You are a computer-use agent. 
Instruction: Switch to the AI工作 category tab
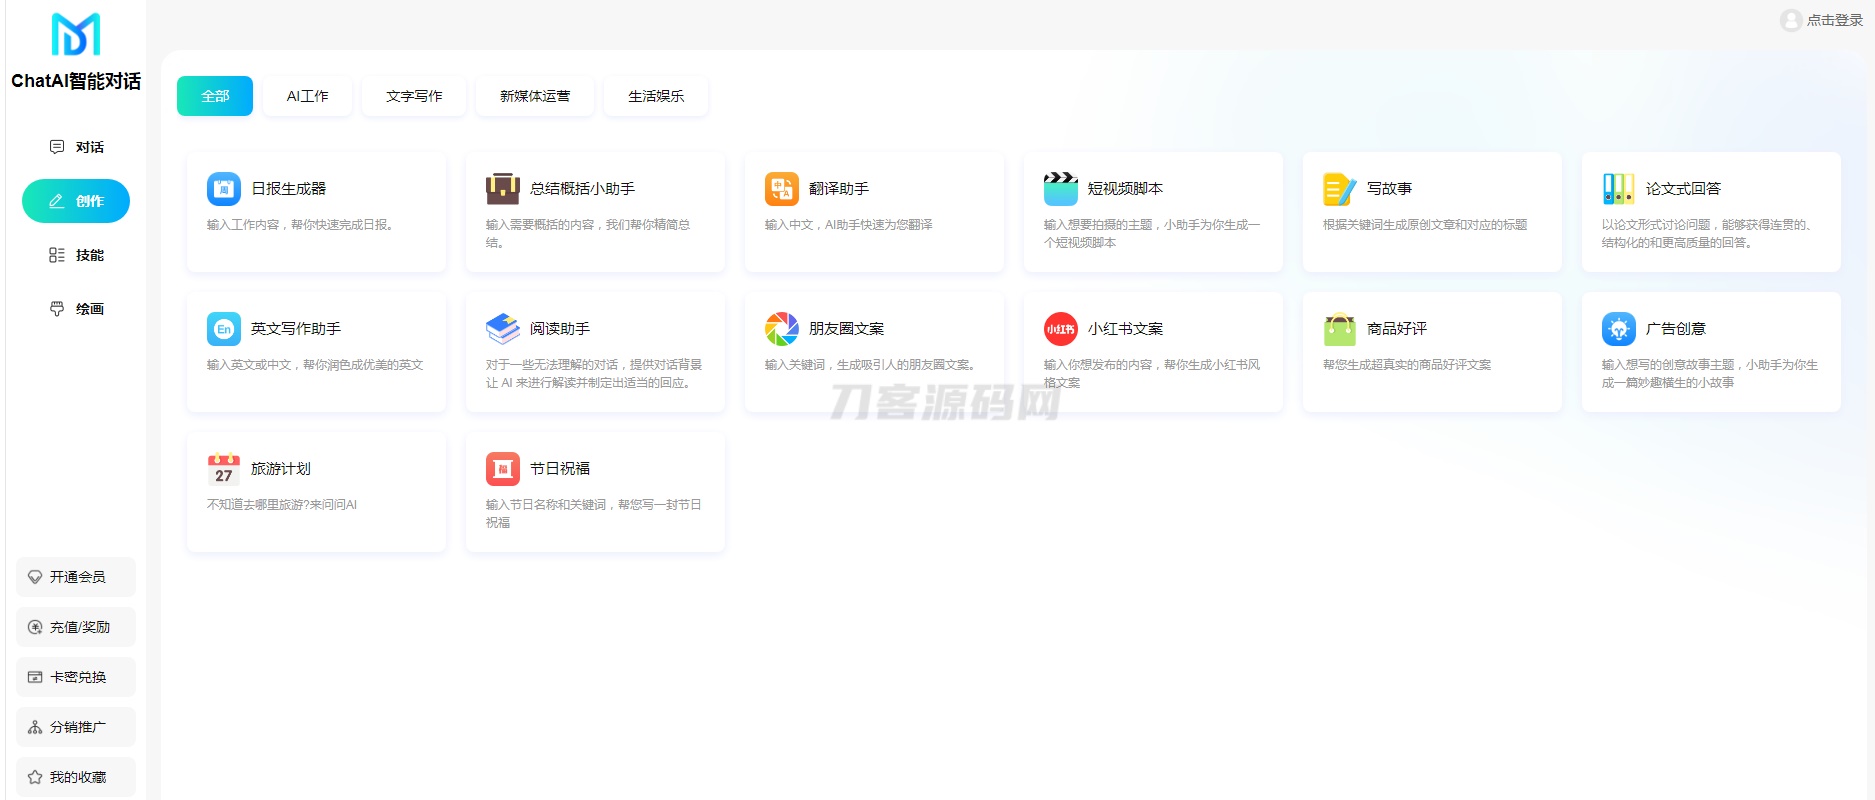(x=307, y=96)
